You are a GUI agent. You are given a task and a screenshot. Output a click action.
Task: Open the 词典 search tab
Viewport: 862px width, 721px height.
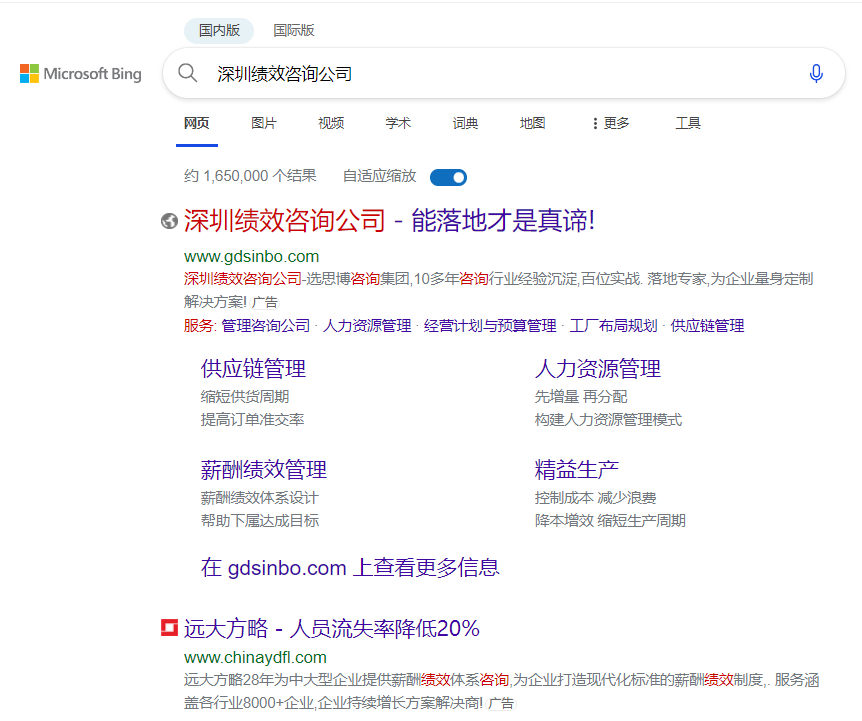point(465,123)
